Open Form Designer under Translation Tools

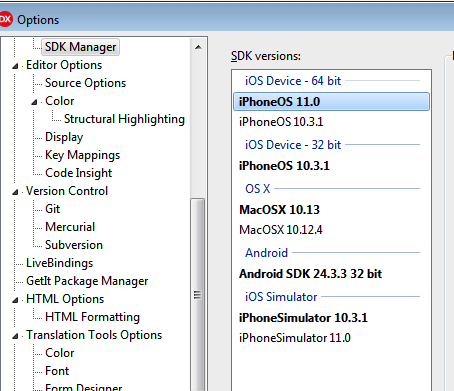84,387
